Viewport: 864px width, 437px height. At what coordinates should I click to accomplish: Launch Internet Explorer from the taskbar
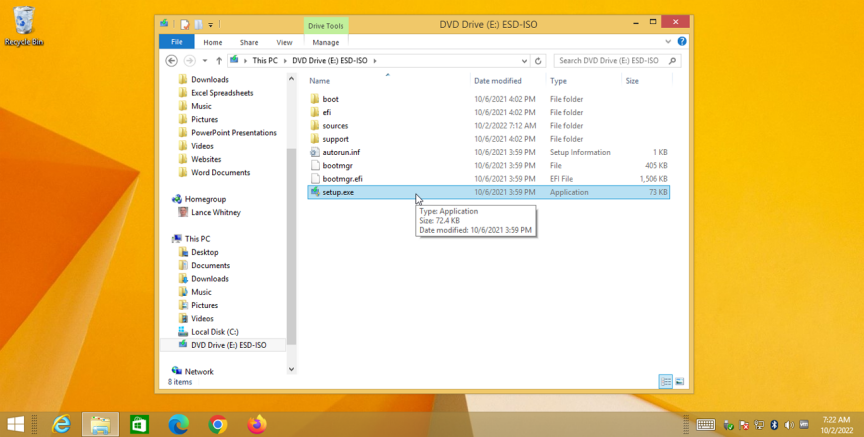61,424
